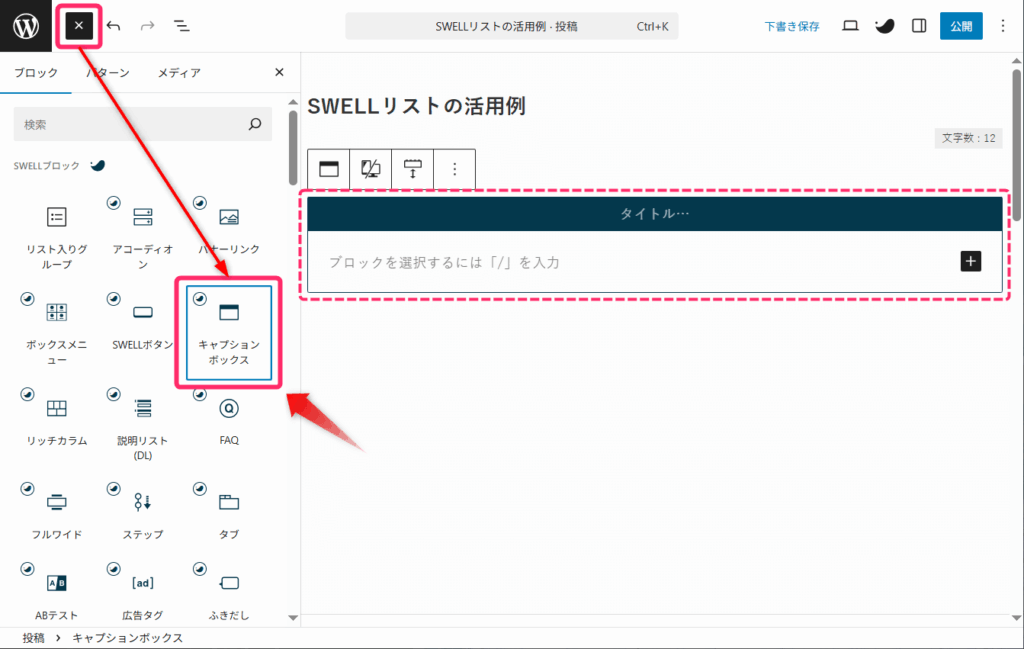Click the 投稿 breadcrumb
Screen dimensions: 1024x649
[x=33, y=638]
